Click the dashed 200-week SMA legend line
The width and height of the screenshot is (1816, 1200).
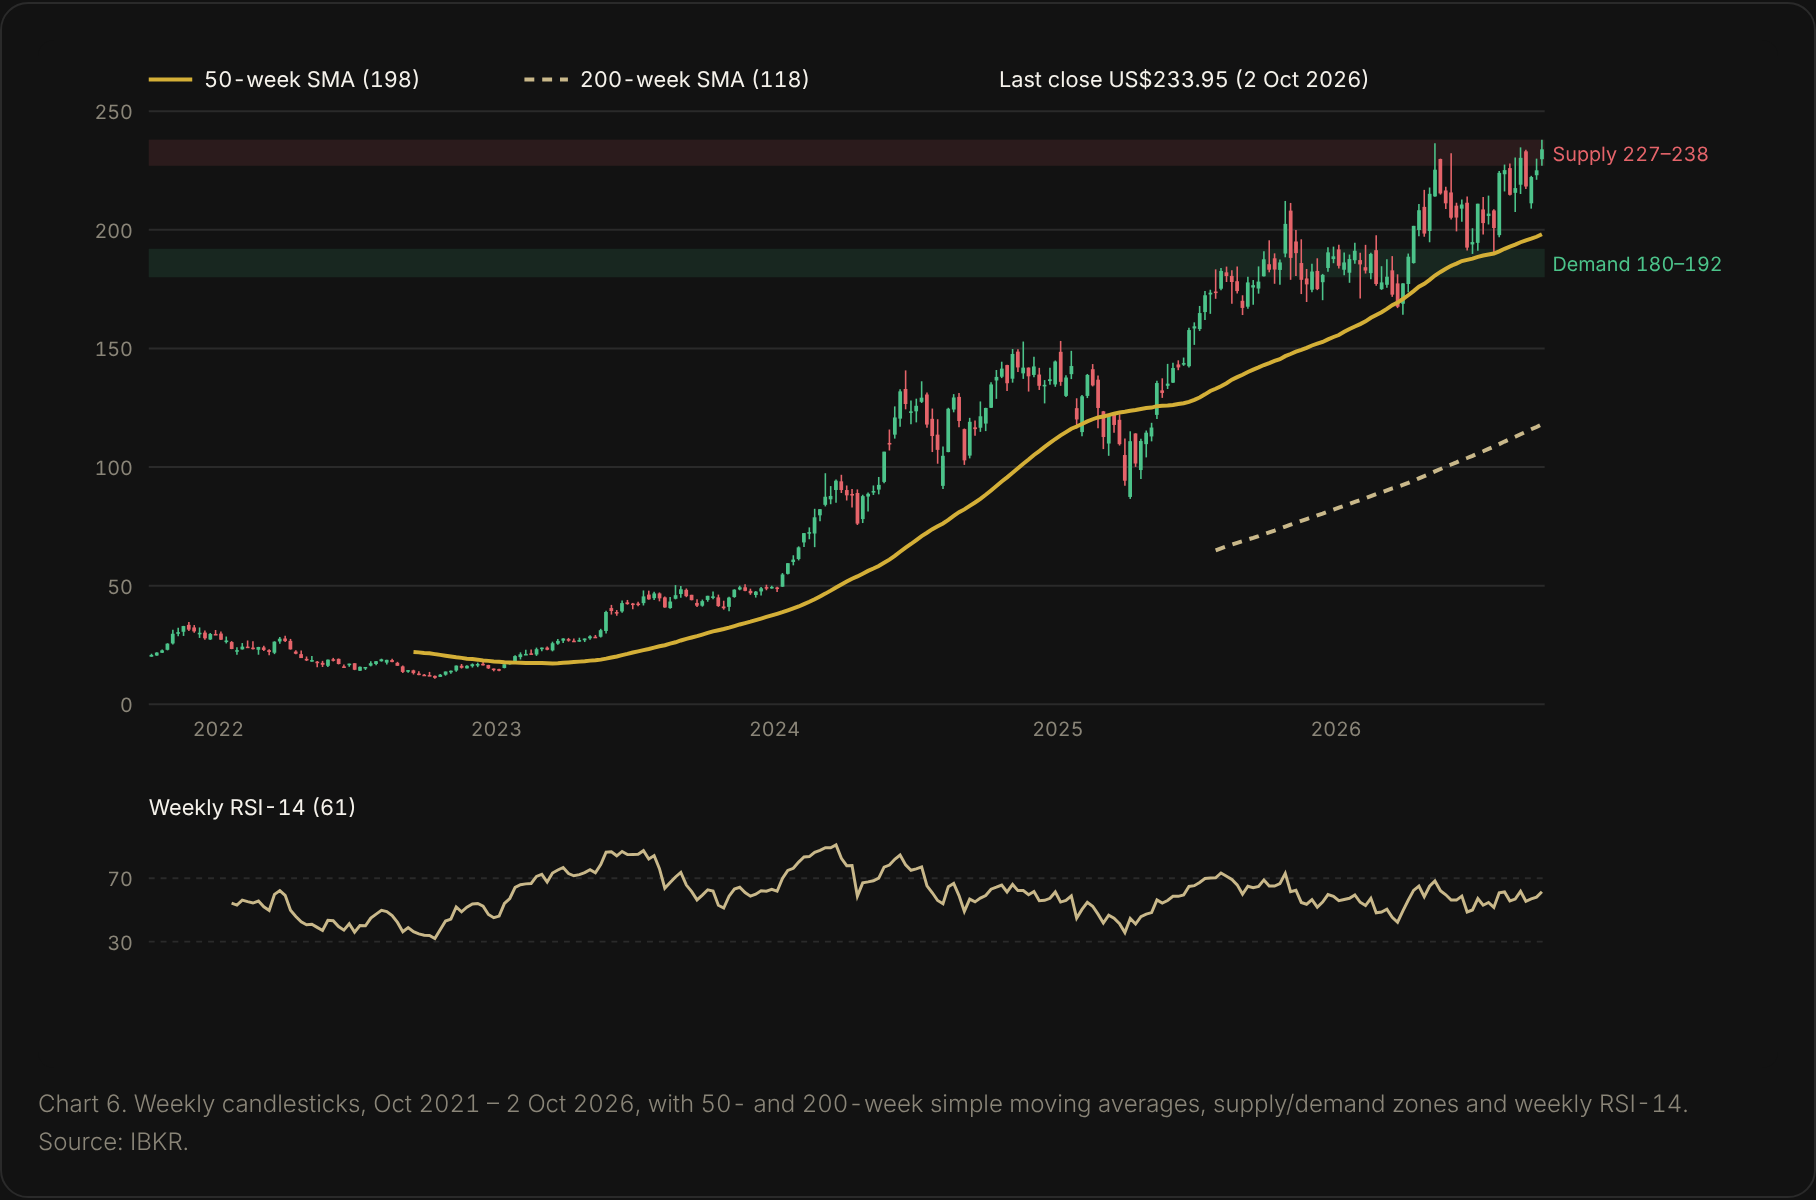pos(546,79)
